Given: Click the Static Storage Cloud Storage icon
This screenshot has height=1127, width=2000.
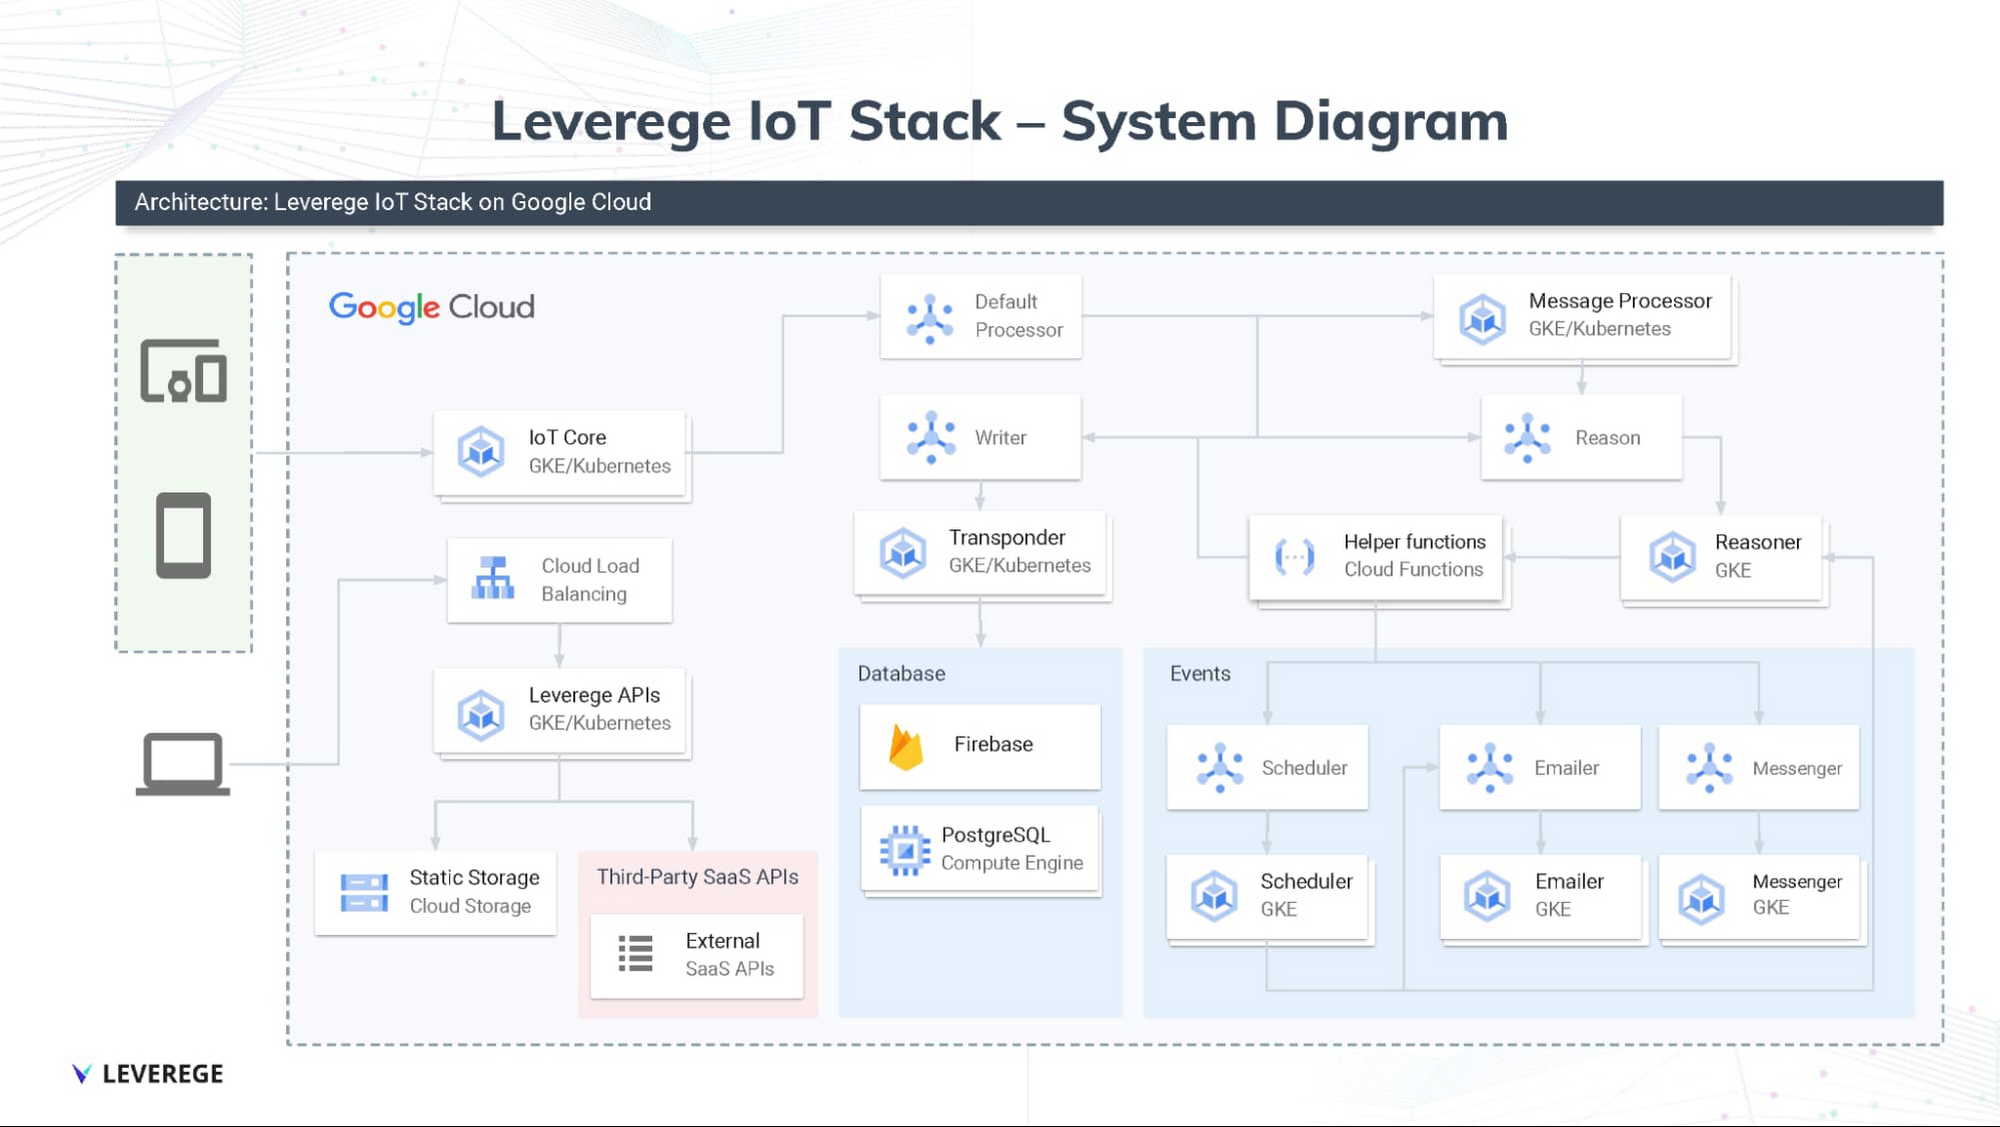Looking at the screenshot, I should tap(364, 892).
